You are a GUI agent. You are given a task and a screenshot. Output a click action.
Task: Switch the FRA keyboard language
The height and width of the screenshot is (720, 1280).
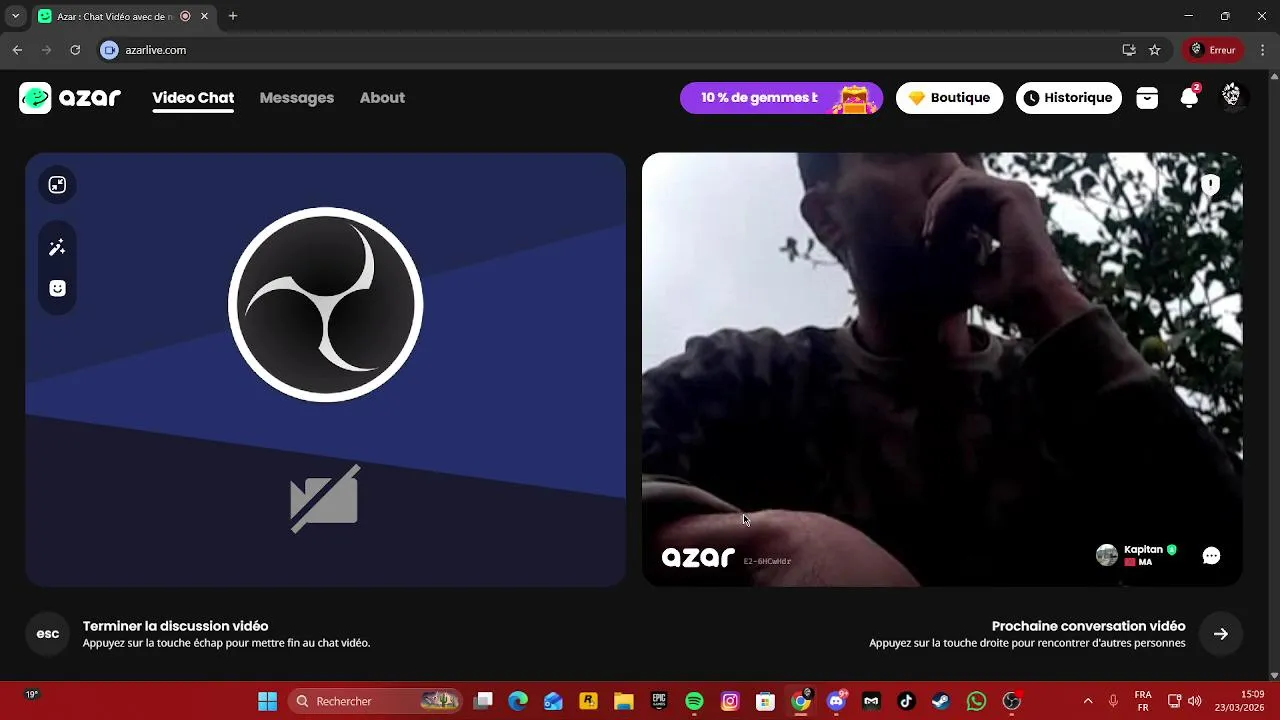click(1143, 701)
